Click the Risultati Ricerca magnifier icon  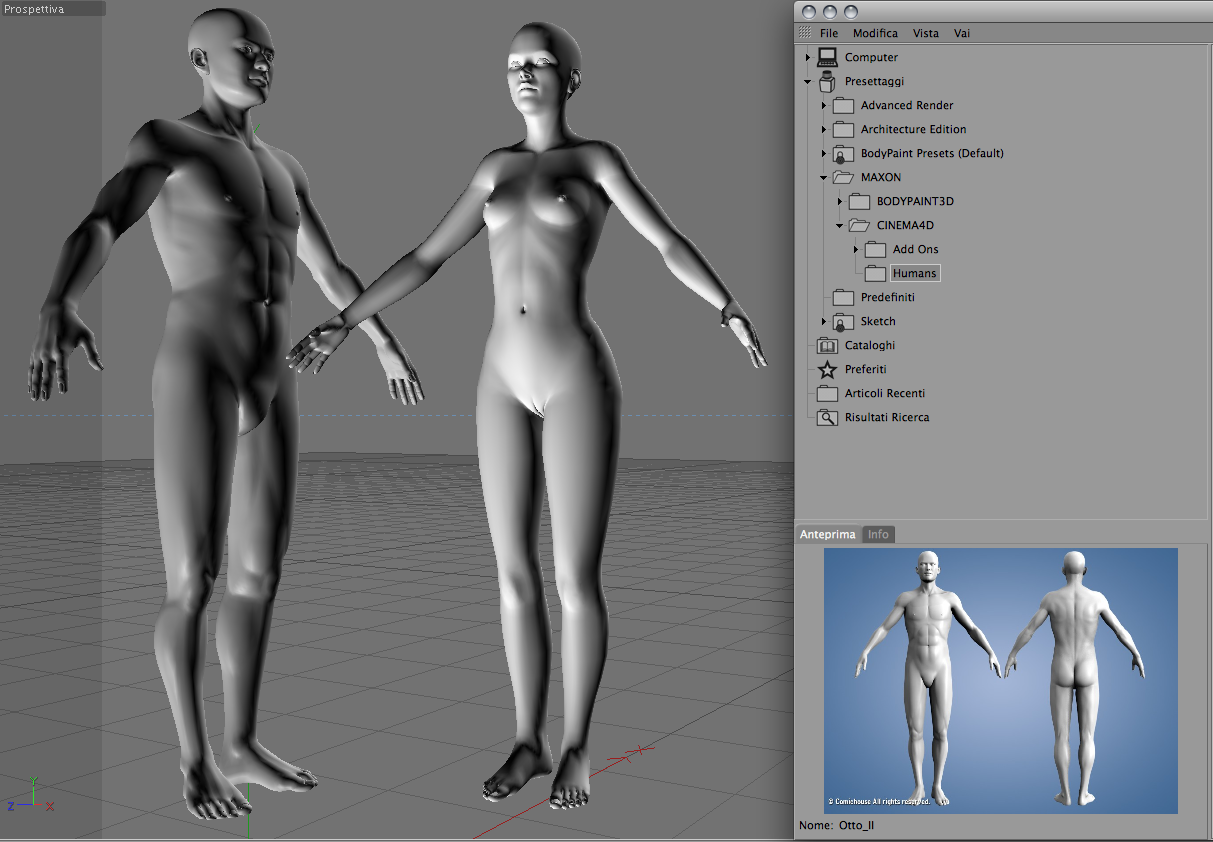coord(827,417)
